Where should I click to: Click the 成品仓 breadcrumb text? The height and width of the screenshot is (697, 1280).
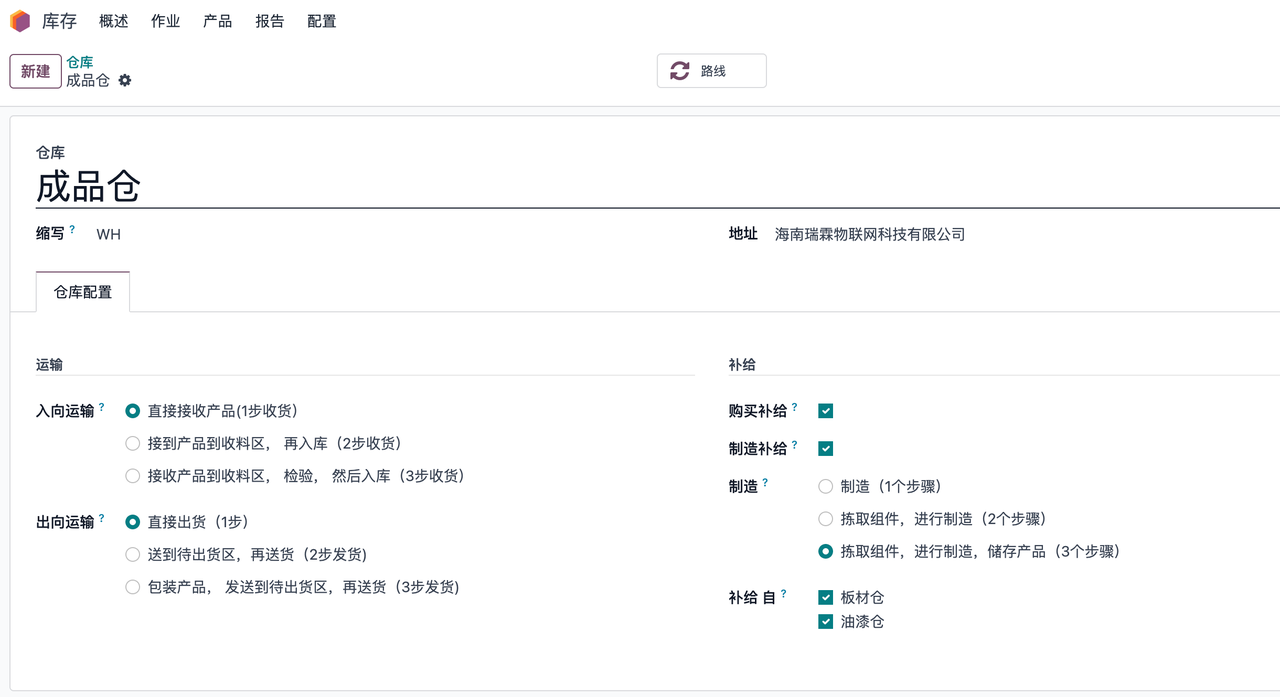click(x=88, y=80)
